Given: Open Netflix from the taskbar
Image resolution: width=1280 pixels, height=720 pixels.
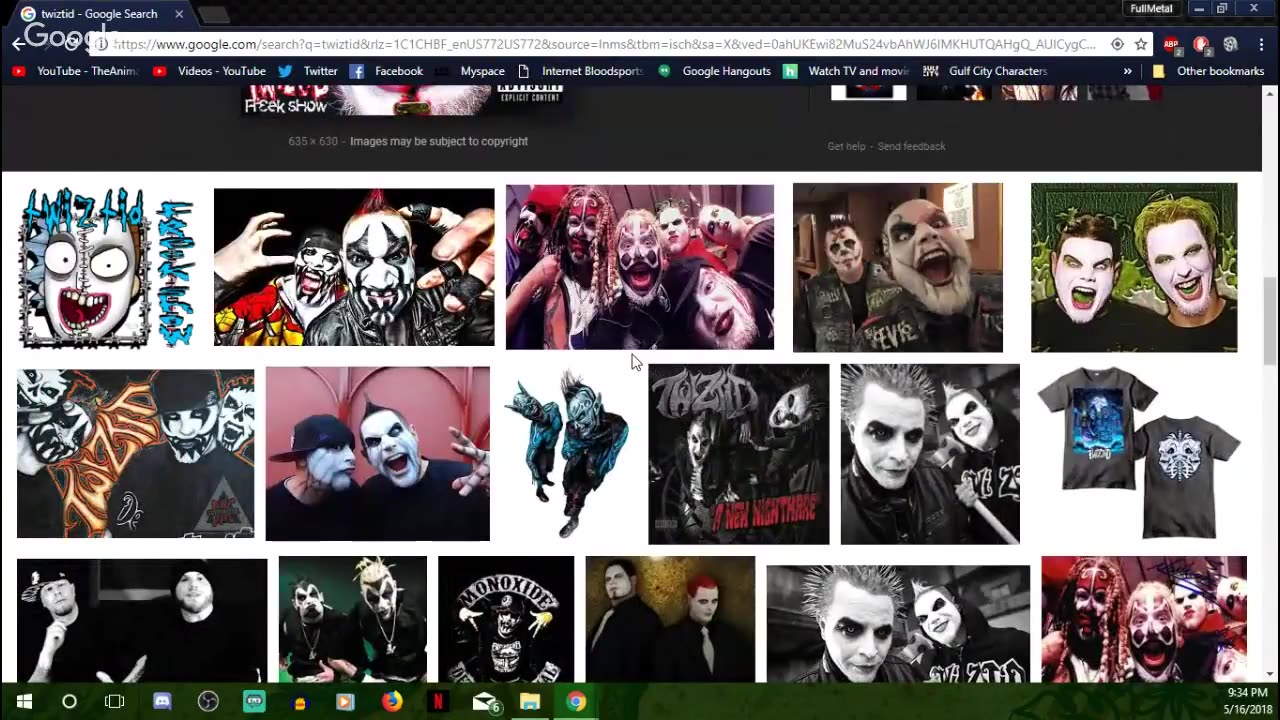Looking at the screenshot, I should pyautogui.click(x=437, y=702).
